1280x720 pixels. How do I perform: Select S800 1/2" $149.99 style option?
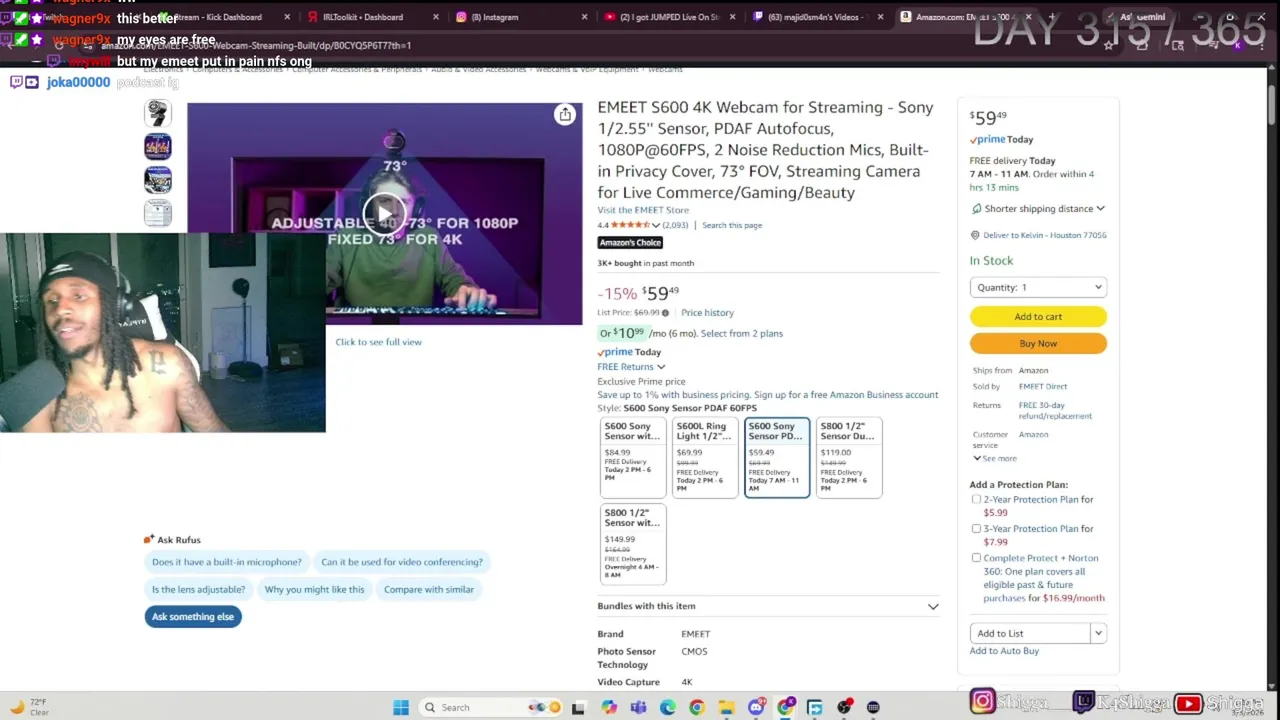coord(633,544)
